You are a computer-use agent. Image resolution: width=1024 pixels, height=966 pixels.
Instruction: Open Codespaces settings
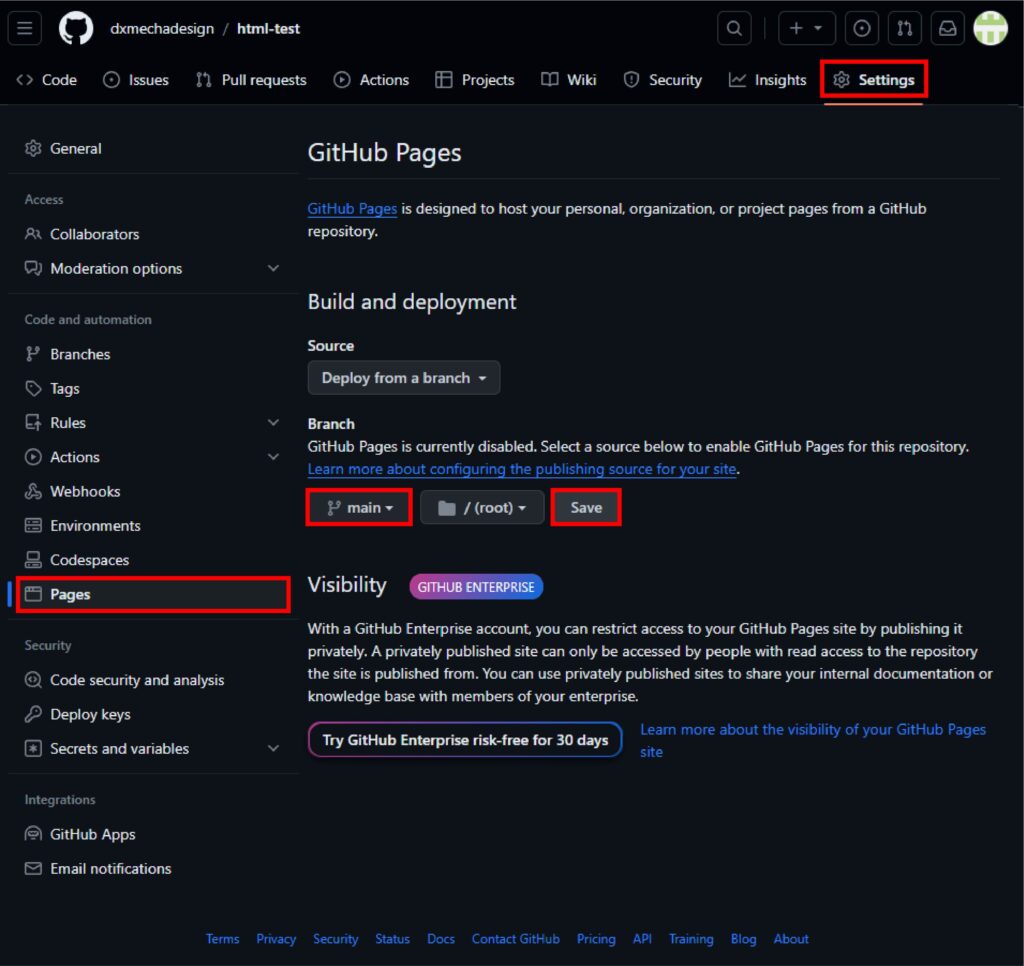coord(153,560)
